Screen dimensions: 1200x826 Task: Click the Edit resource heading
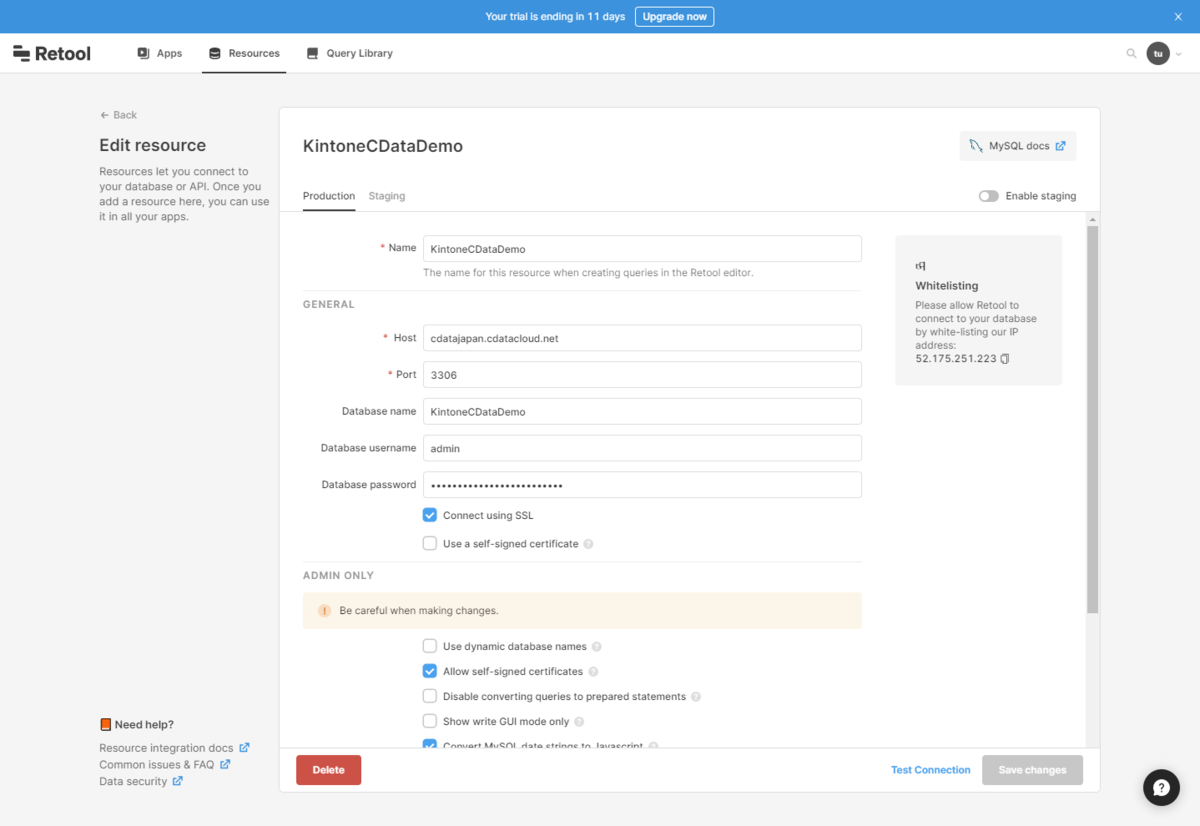(153, 145)
